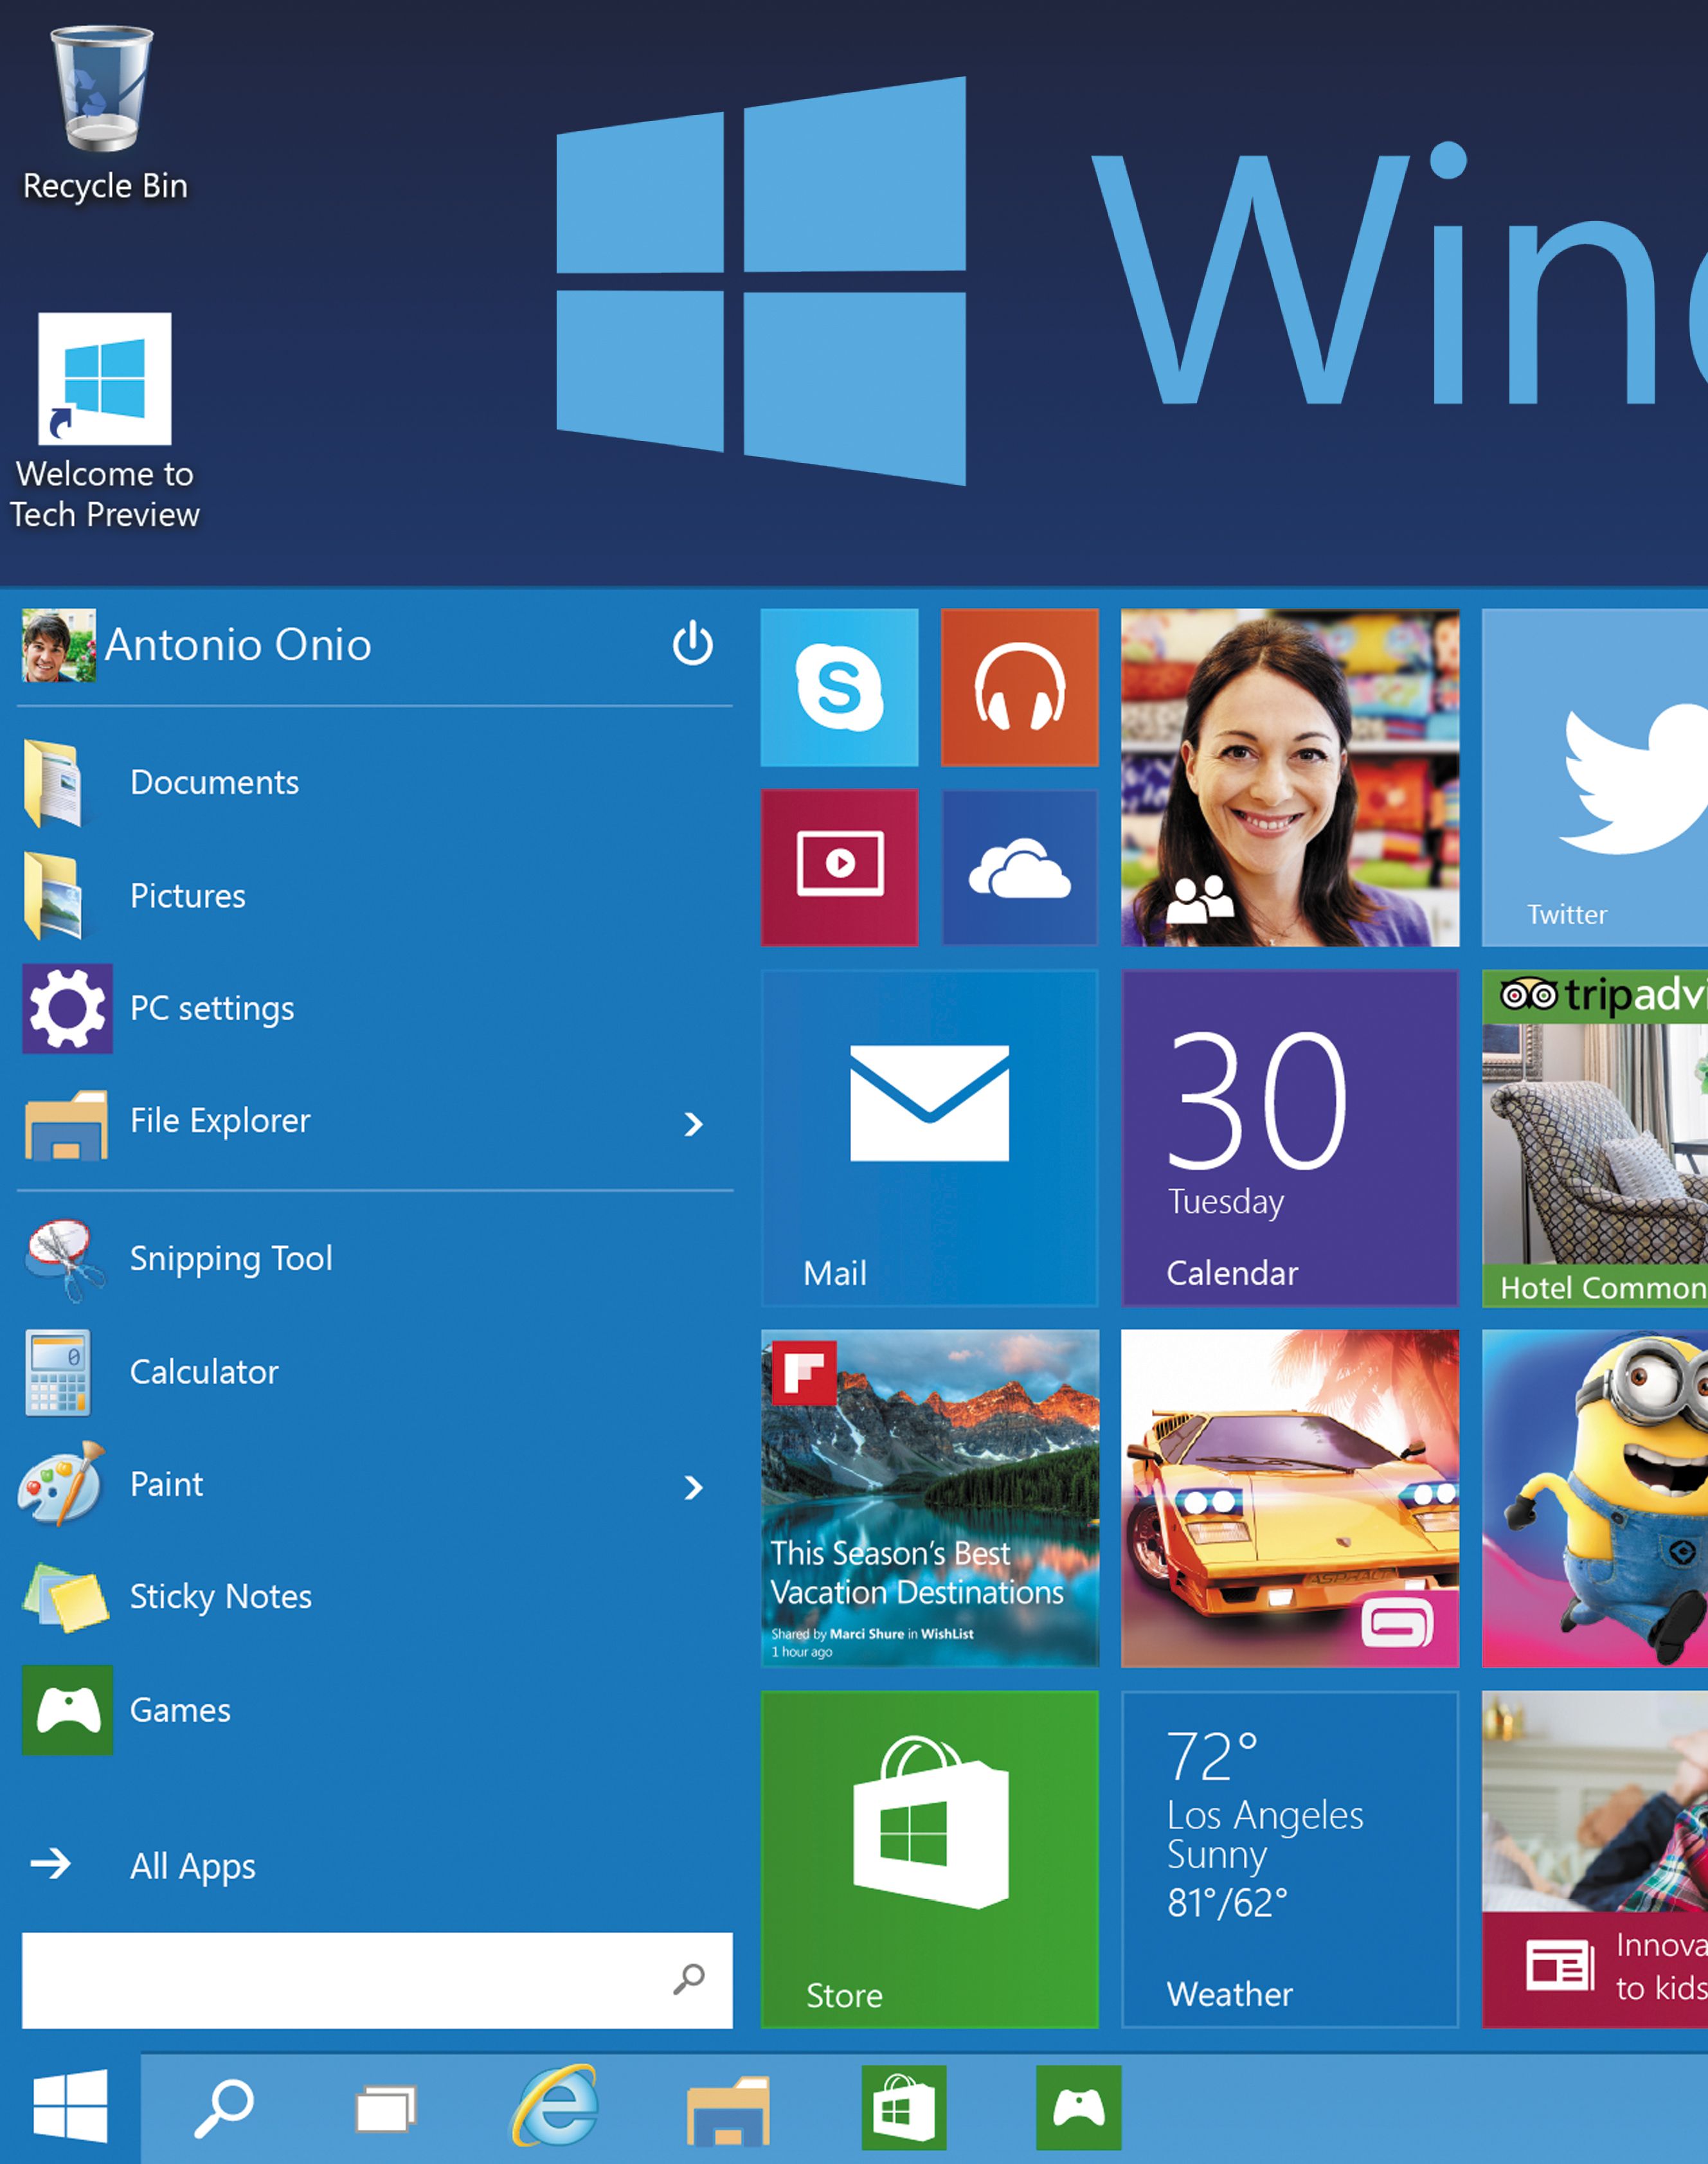Open the Video player tile
The image size is (1708, 2164).
click(839, 867)
